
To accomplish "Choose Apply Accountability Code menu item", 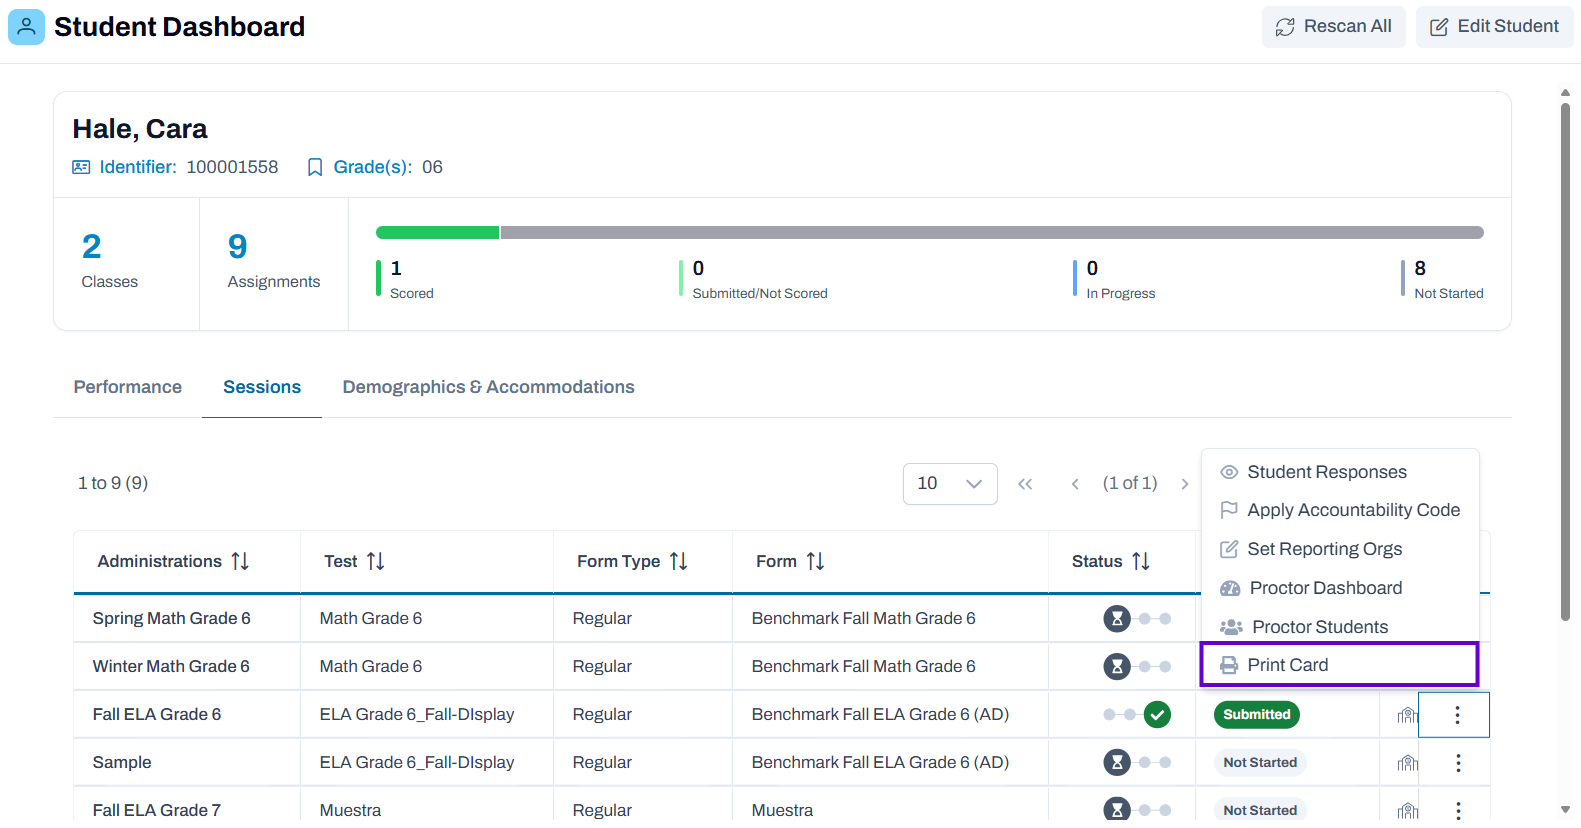I will (1340, 510).
